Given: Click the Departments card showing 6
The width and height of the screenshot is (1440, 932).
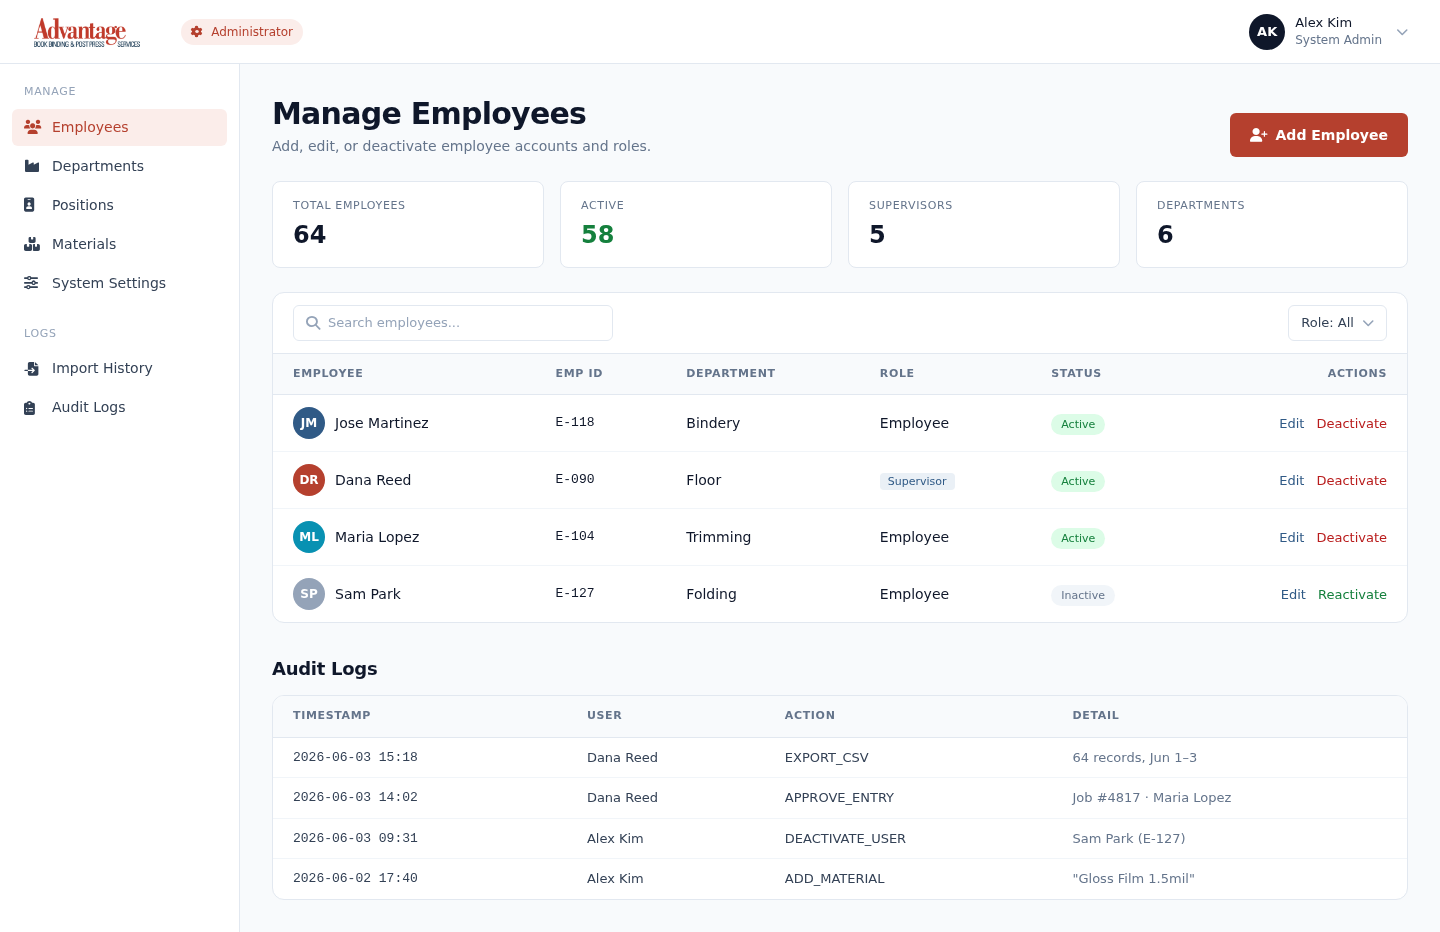Looking at the screenshot, I should coord(1272,224).
